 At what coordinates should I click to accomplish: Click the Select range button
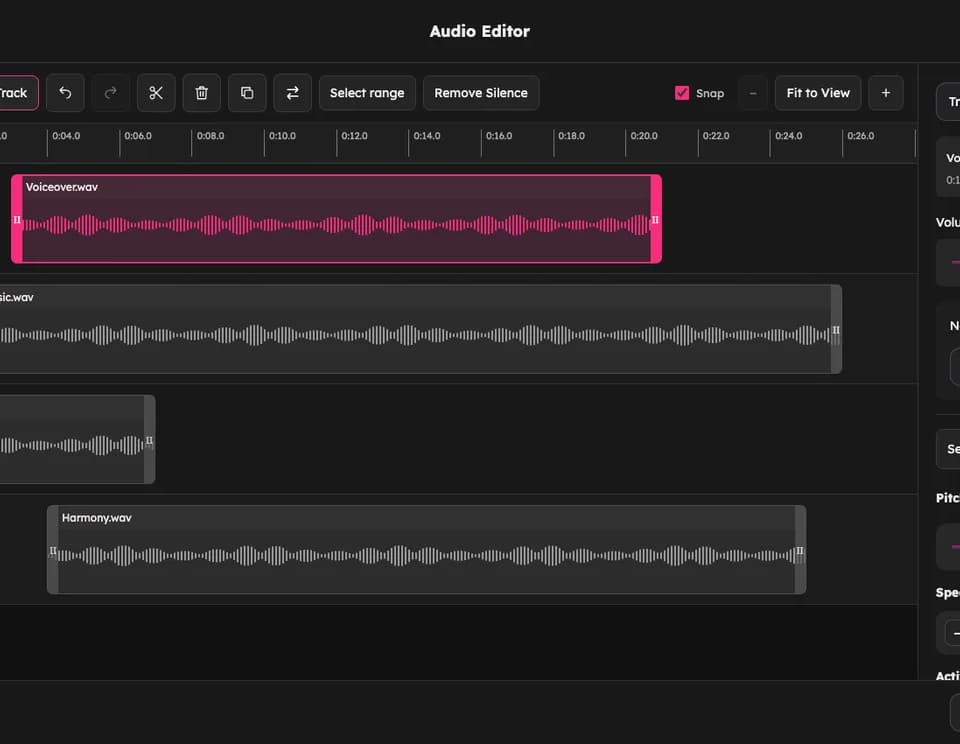367,93
